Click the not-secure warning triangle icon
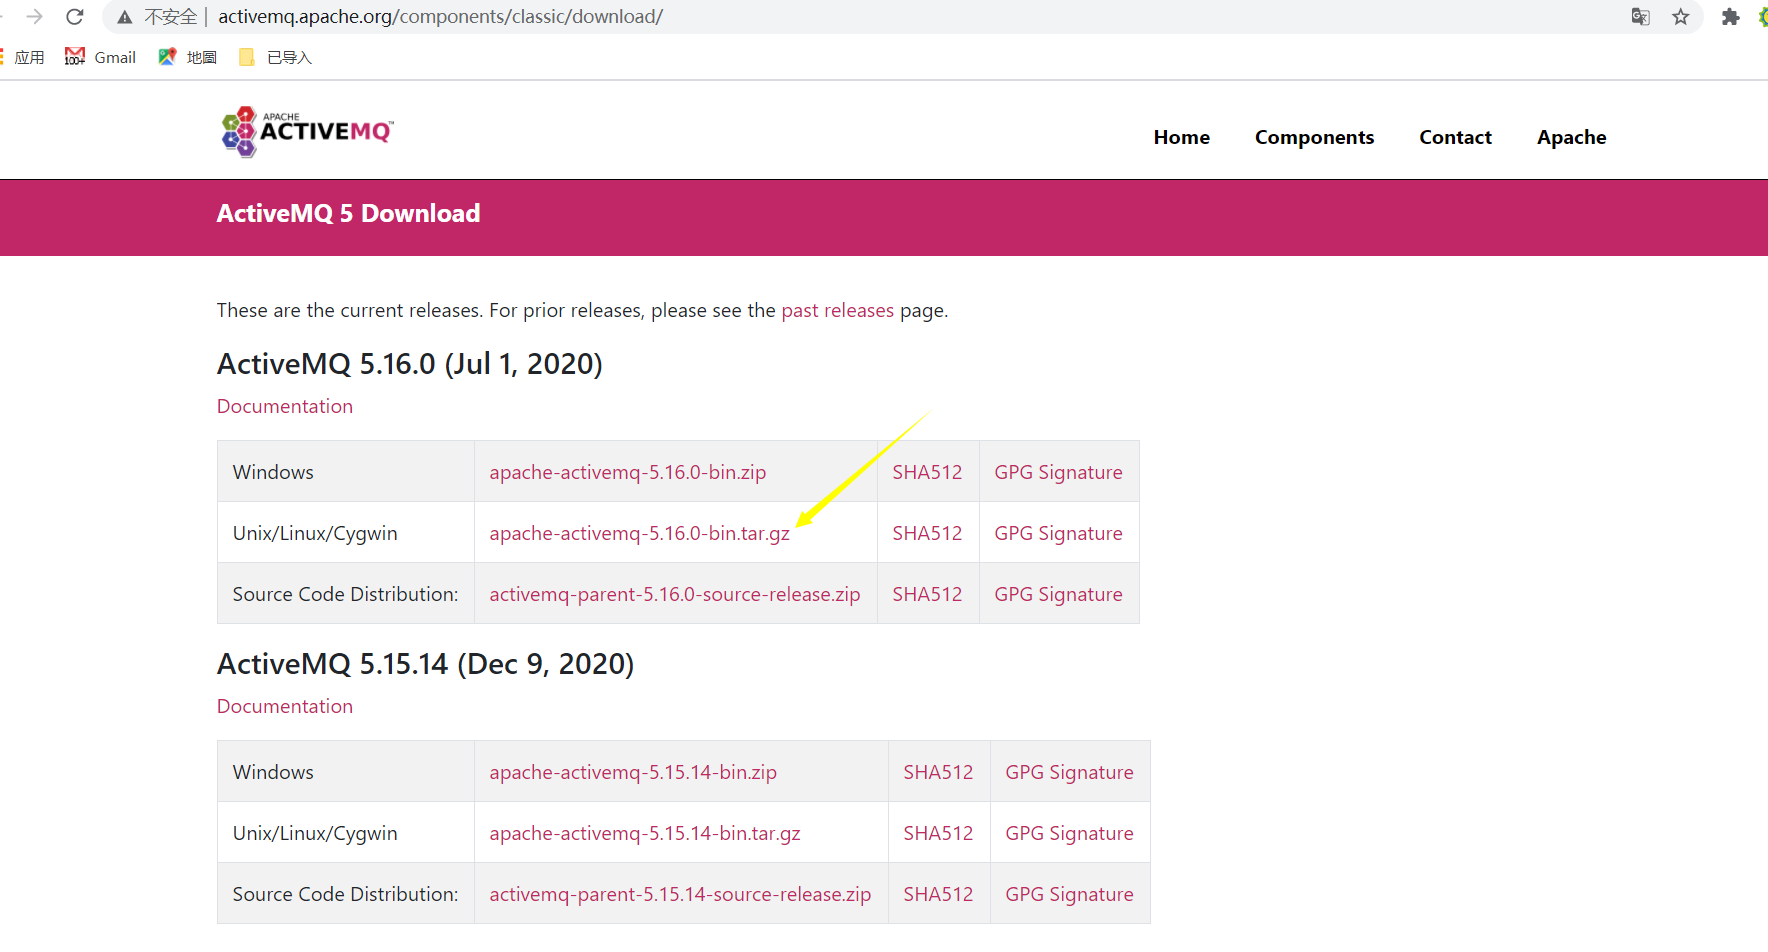Viewport: 1768px width, 952px height. [x=125, y=17]
